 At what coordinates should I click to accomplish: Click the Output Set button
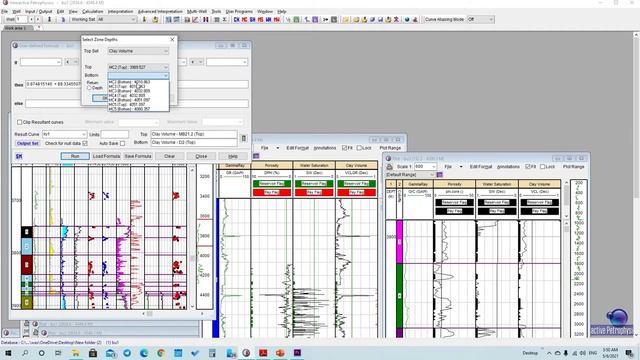tap(28, 143)
